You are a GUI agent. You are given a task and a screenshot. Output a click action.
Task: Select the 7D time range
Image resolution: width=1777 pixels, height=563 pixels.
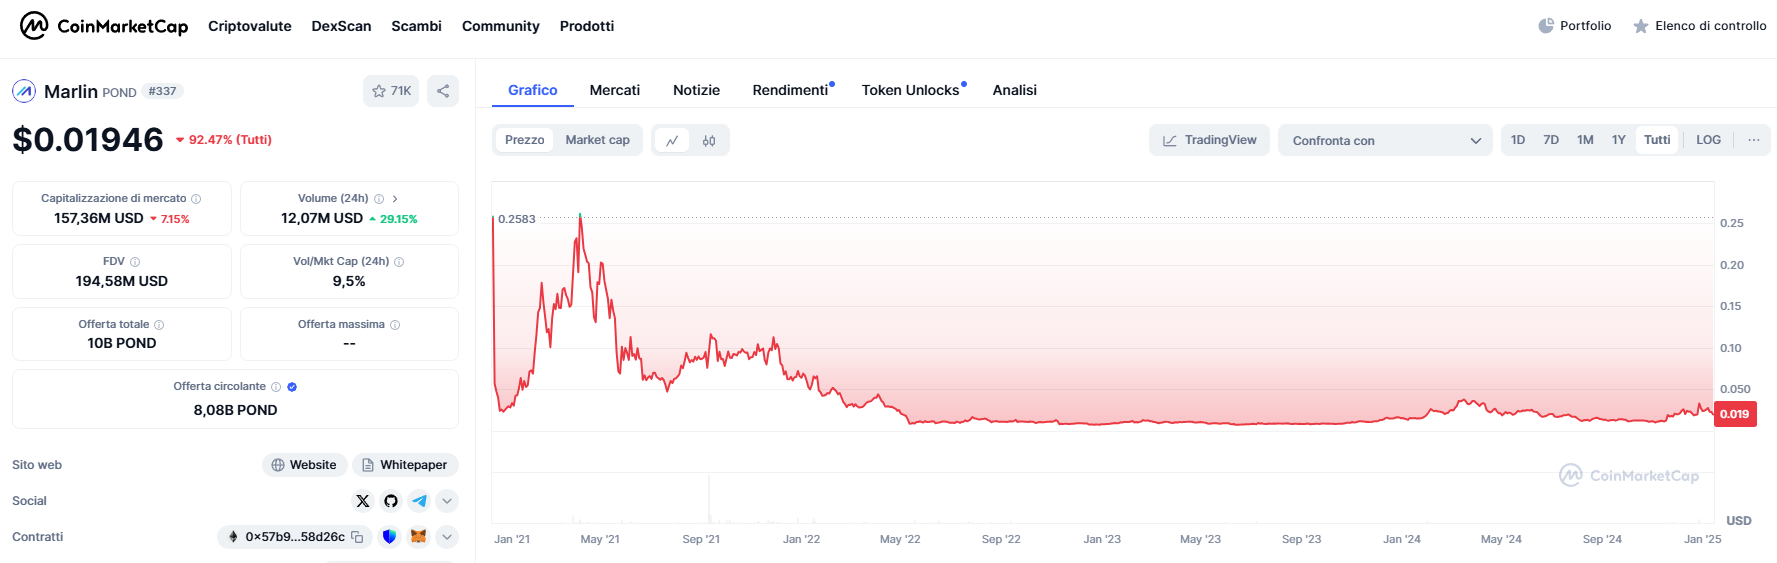1551,140
